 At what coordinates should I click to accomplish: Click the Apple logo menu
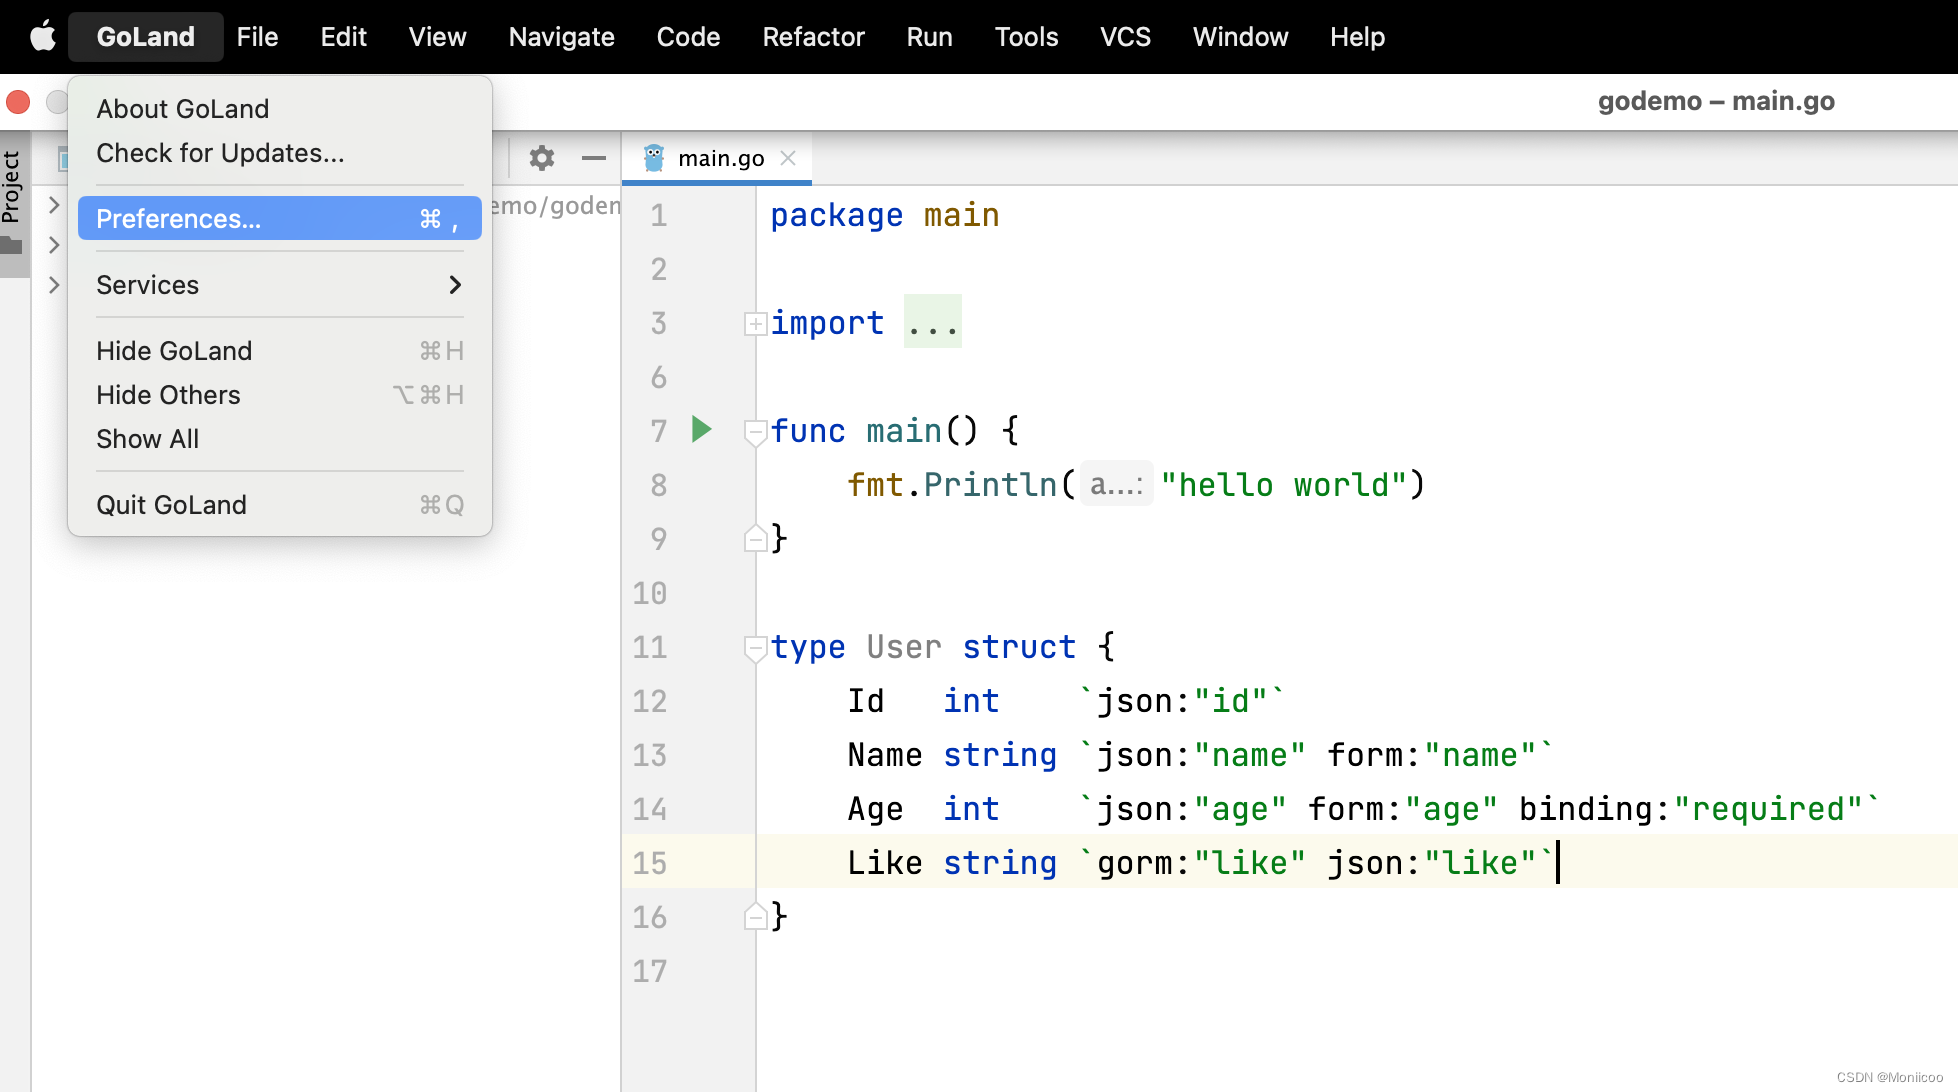[x=42, y=37]
